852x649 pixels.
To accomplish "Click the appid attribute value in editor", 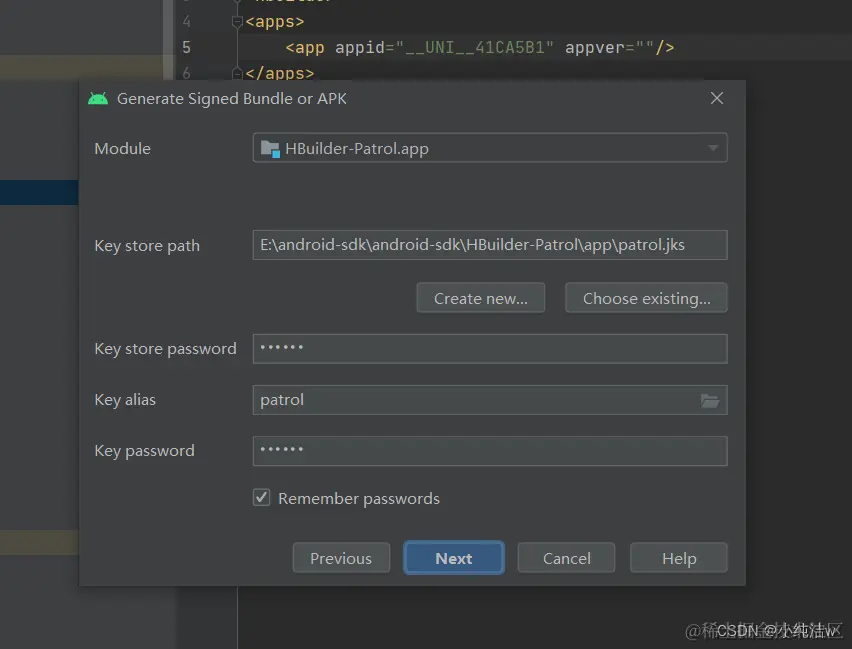I will (x=474, y=47).
